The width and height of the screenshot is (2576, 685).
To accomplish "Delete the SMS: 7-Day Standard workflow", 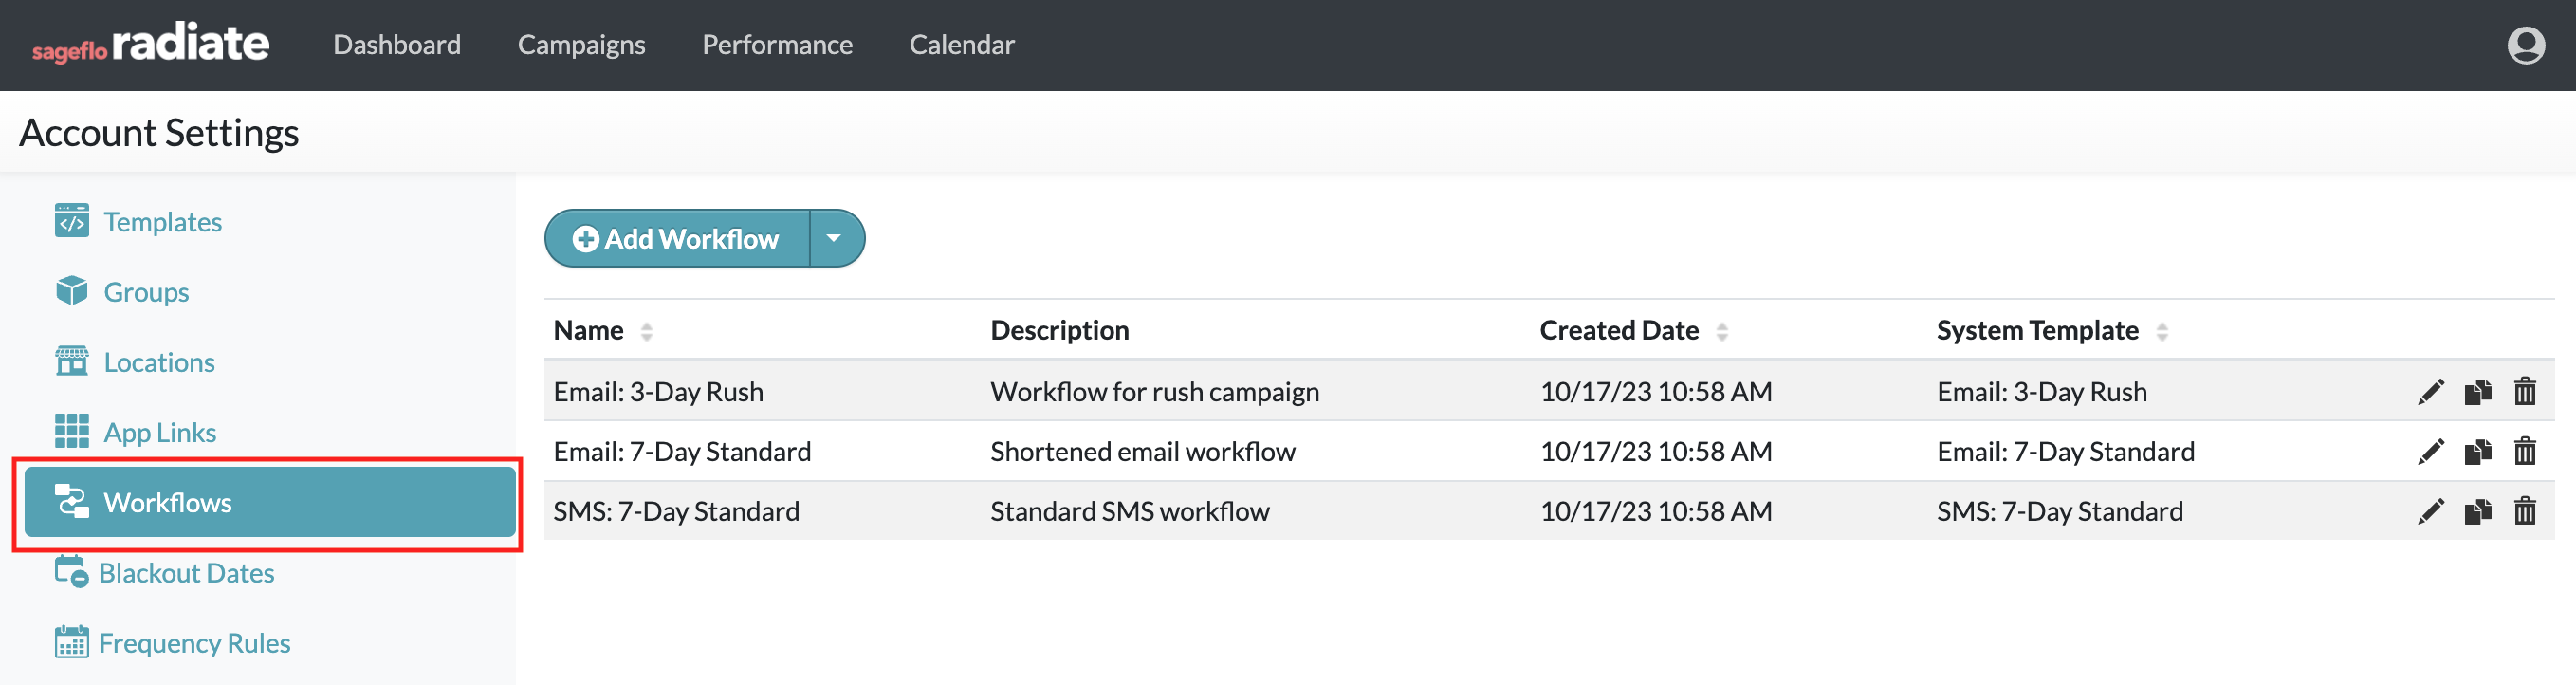I will [2524, 512].
